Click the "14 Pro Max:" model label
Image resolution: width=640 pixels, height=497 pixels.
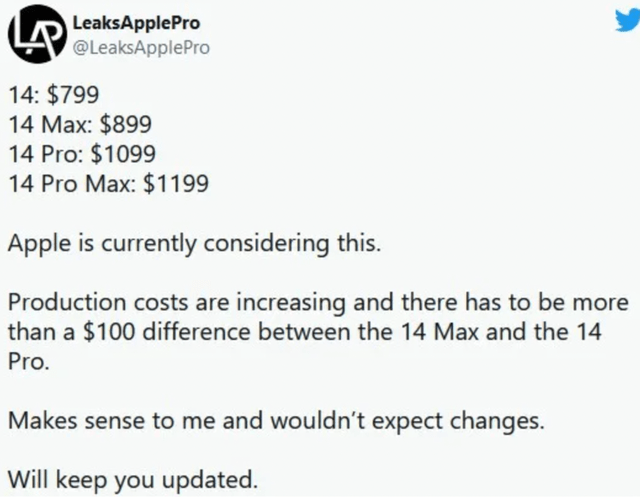[73, 183]
